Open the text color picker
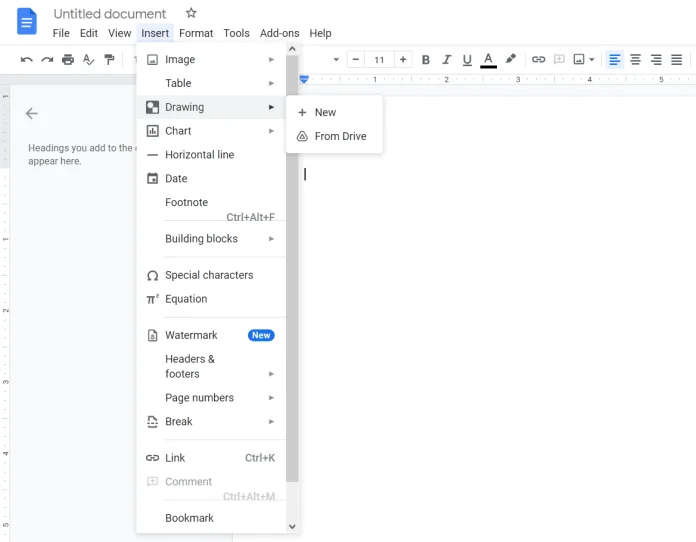The height and width of the screenshot is (542, 696). click(488, 60)
